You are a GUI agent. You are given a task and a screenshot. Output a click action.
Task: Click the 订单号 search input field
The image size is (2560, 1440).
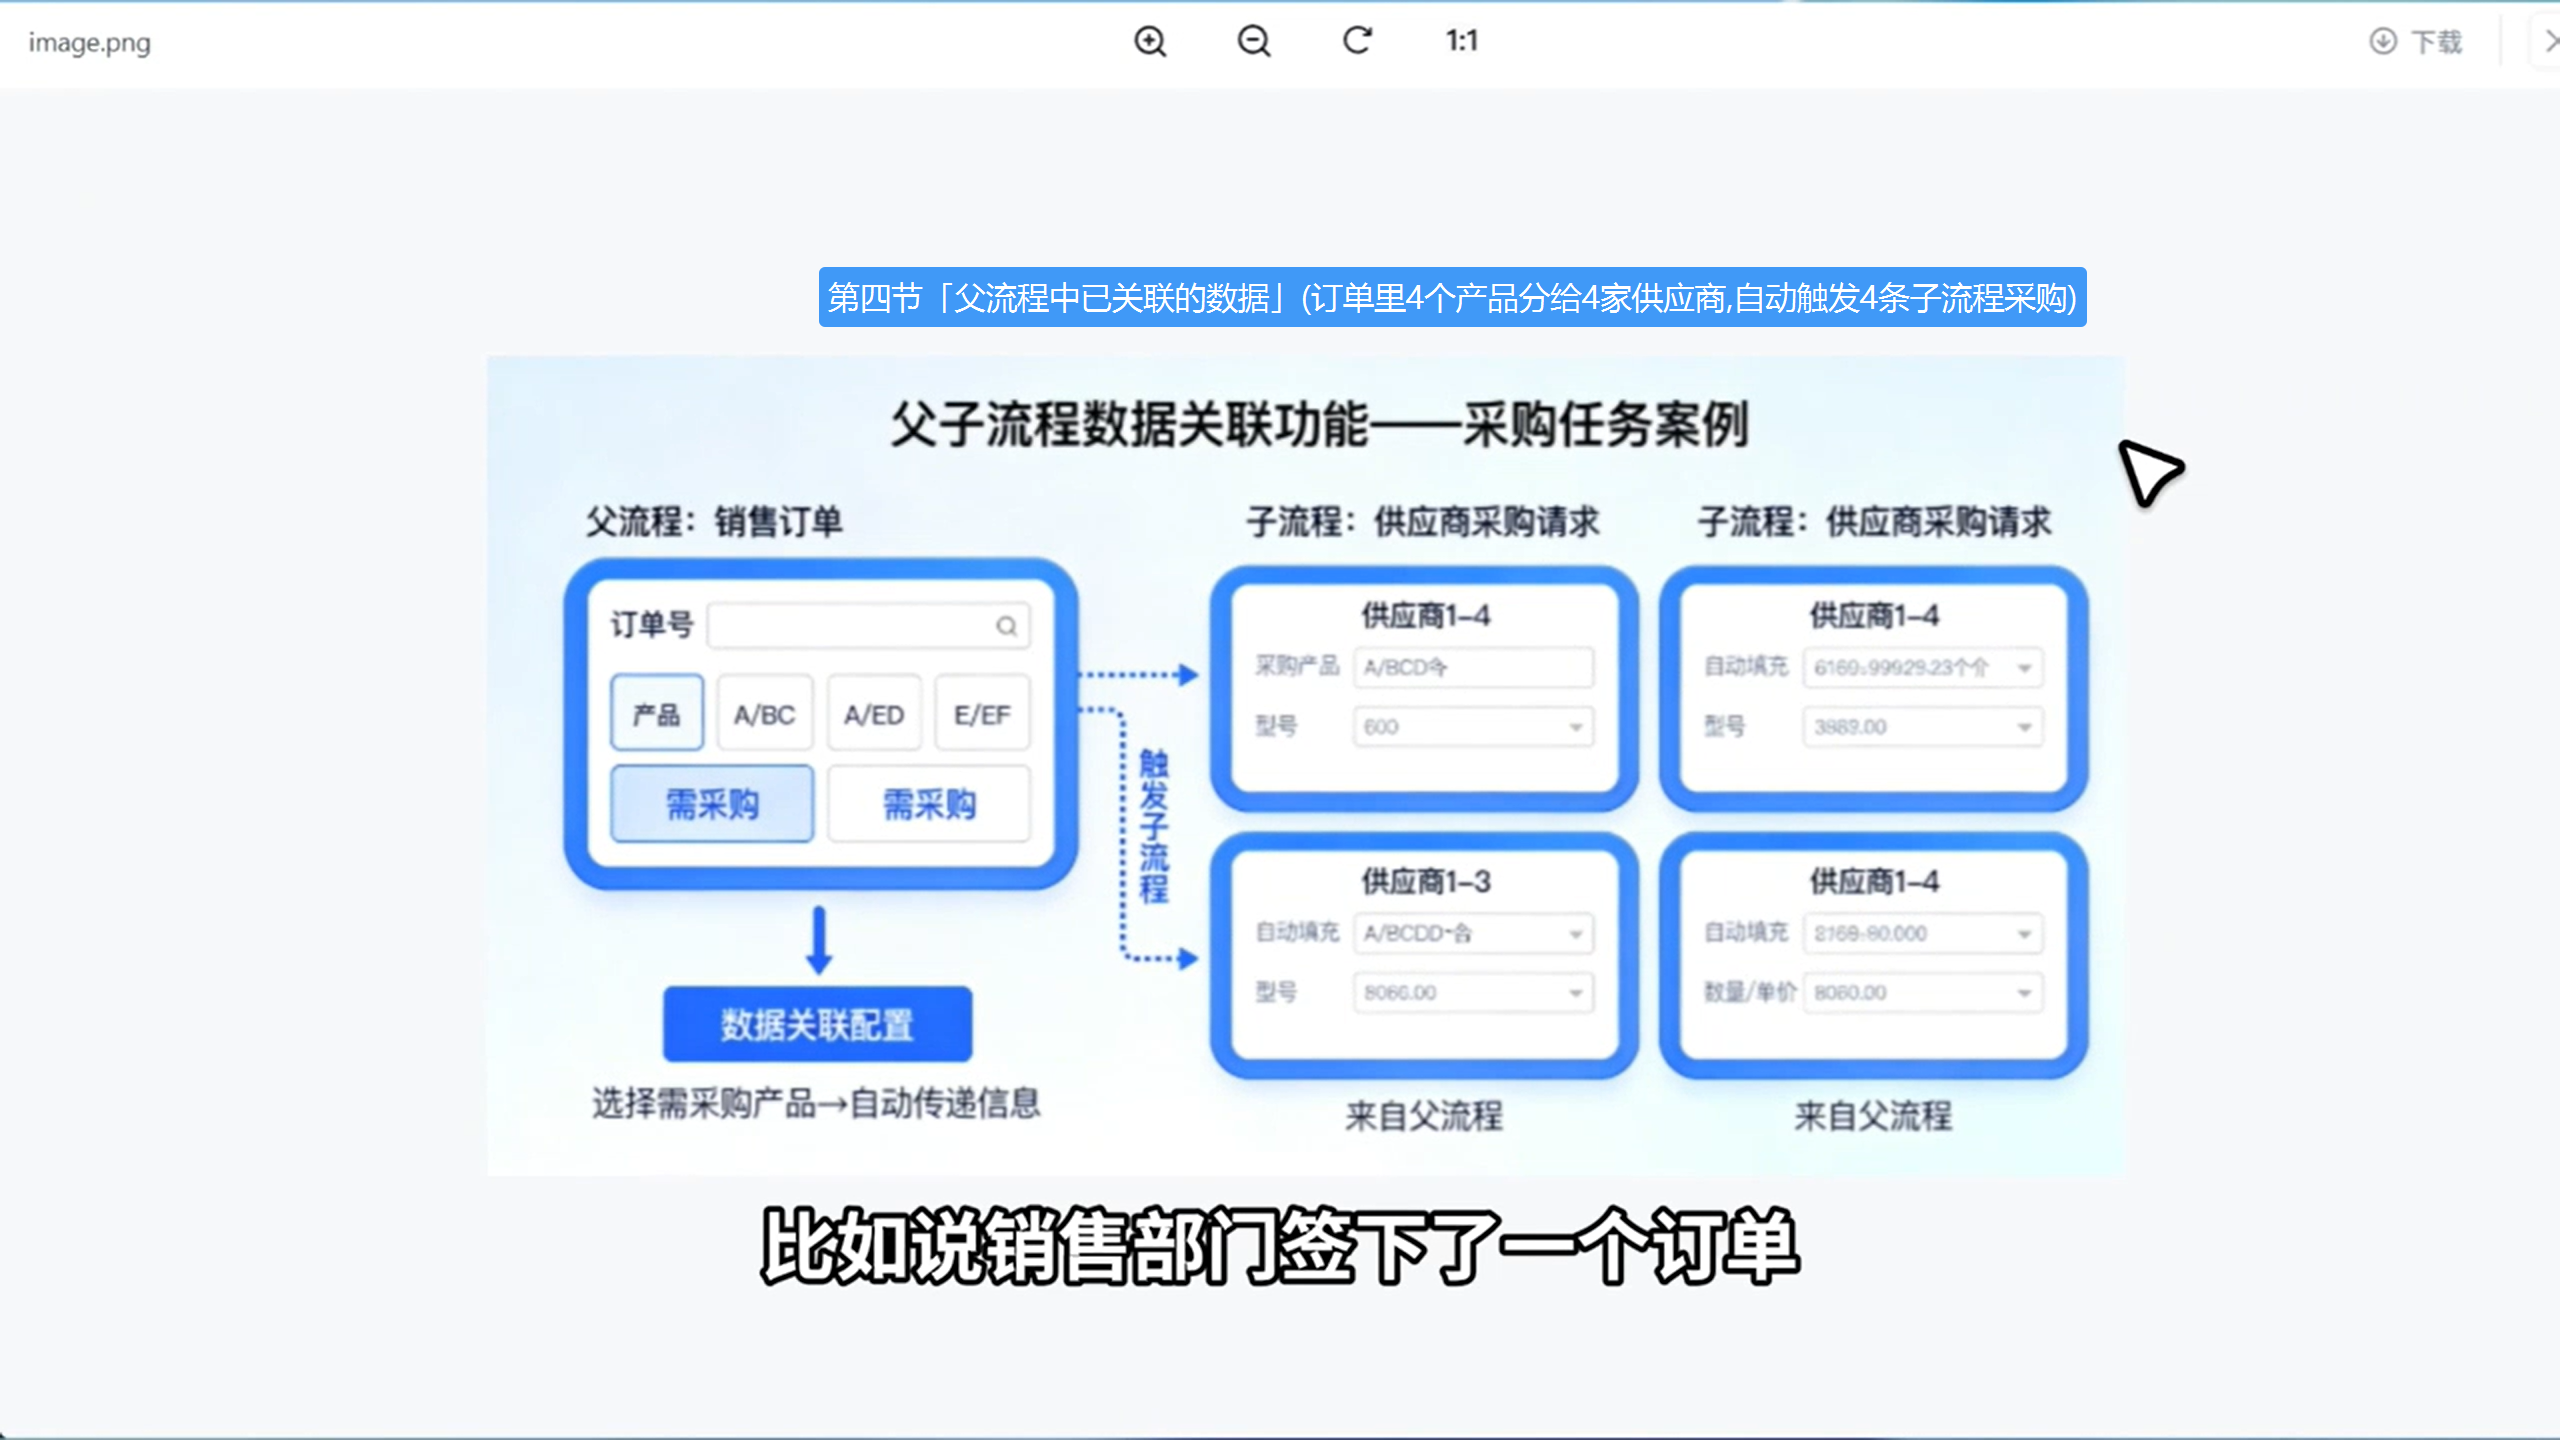tap(868, 626)
